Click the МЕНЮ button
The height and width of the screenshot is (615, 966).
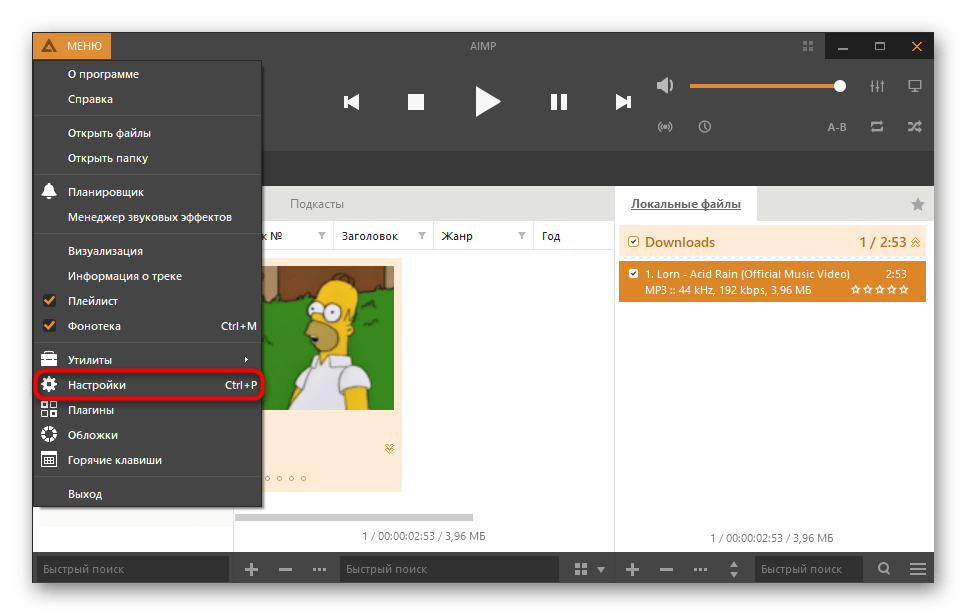pos(72,46)
